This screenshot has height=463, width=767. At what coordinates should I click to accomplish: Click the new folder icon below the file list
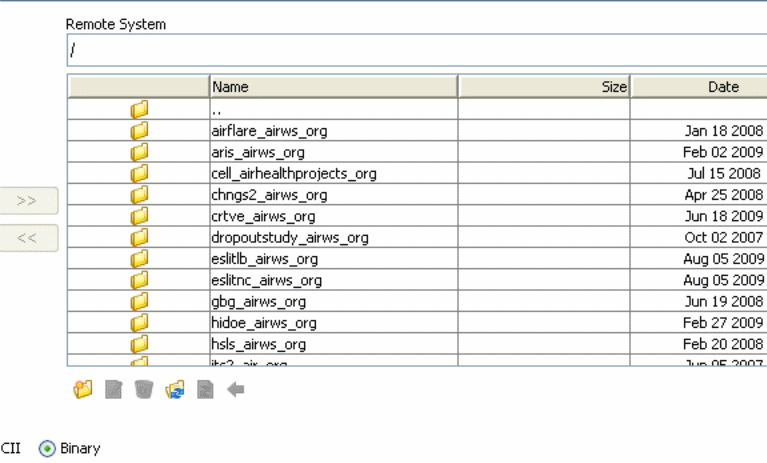point(82,390)
